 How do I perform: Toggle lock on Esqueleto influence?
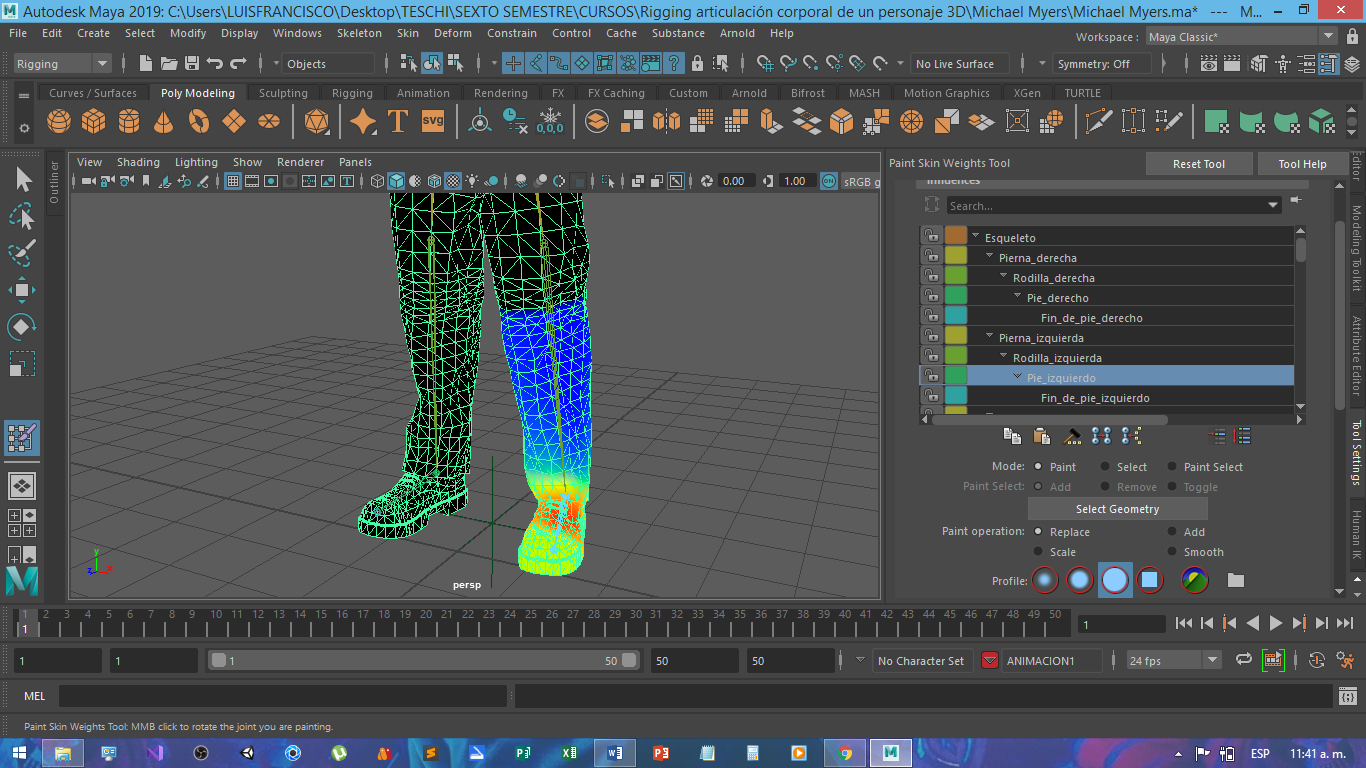coord(931,237)
